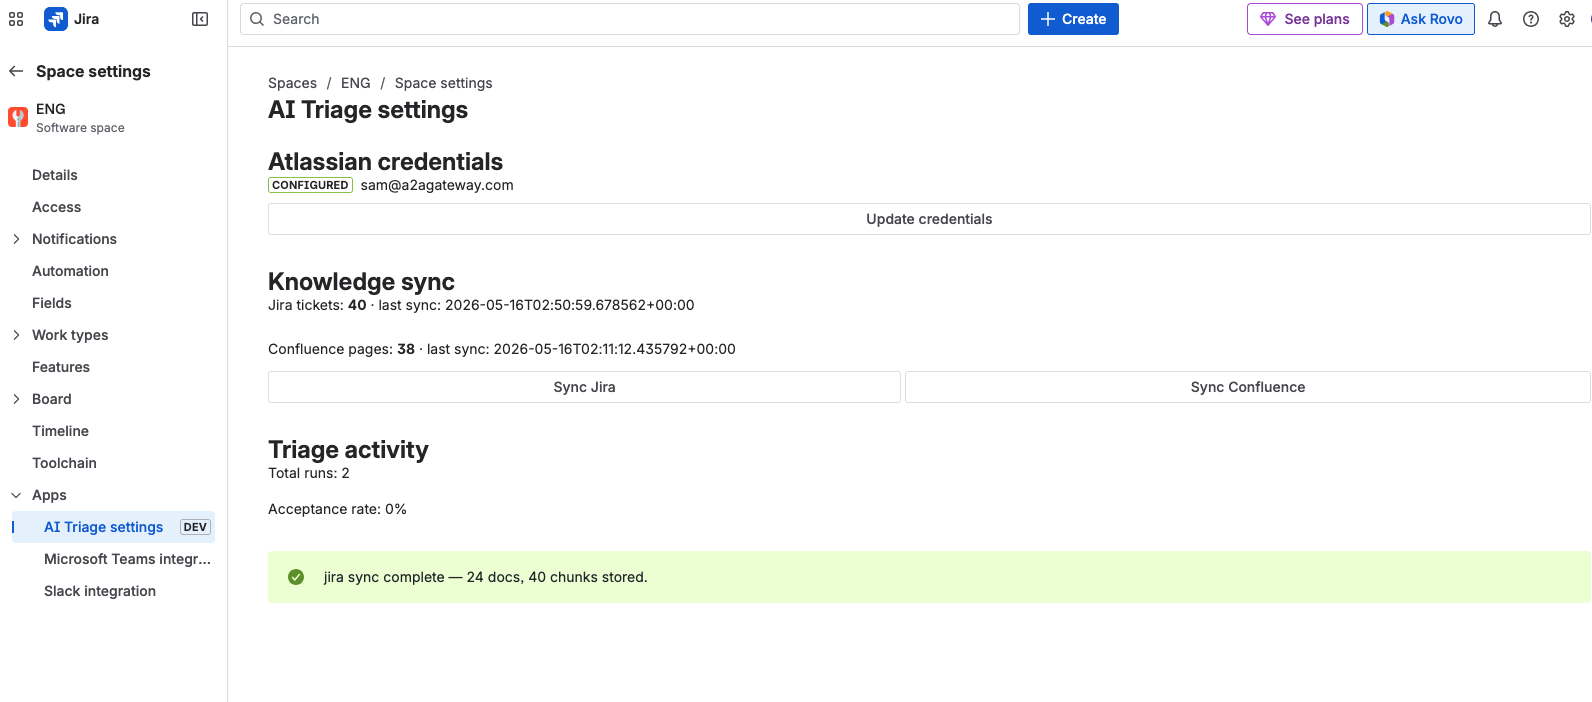Click Total runs: 2 text
1592x702 pixels.
point(309,473)
